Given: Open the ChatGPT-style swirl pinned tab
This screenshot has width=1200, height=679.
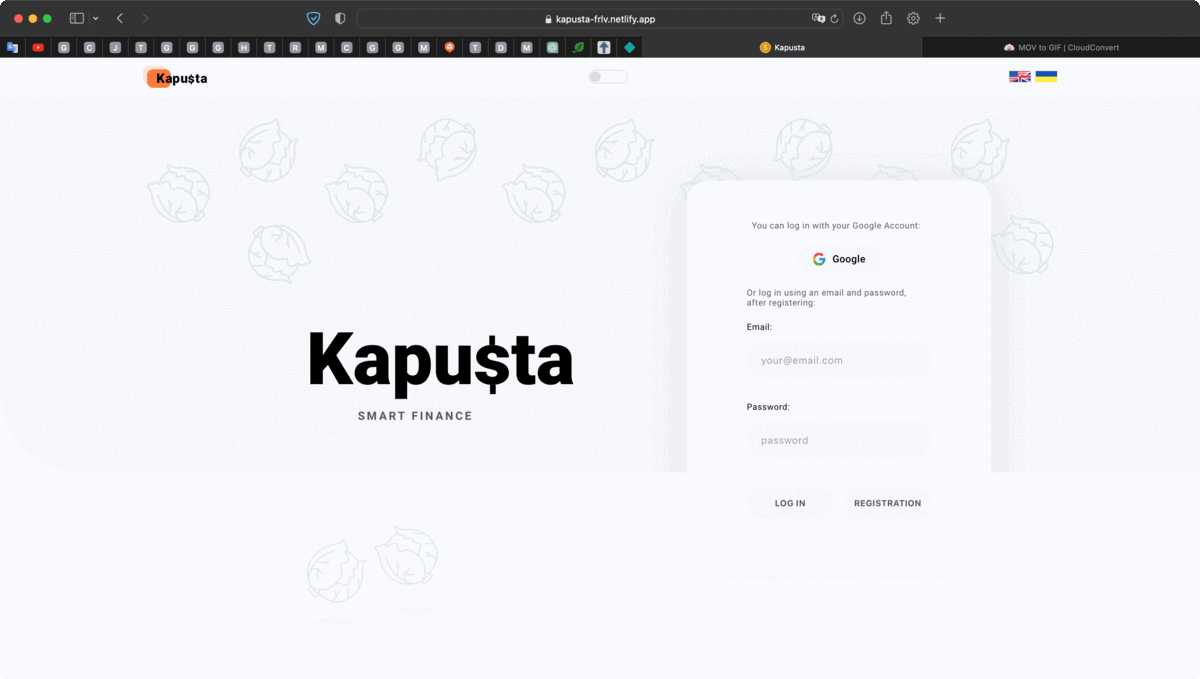Looking at the screenshot, I should click(x=553, y=47).
